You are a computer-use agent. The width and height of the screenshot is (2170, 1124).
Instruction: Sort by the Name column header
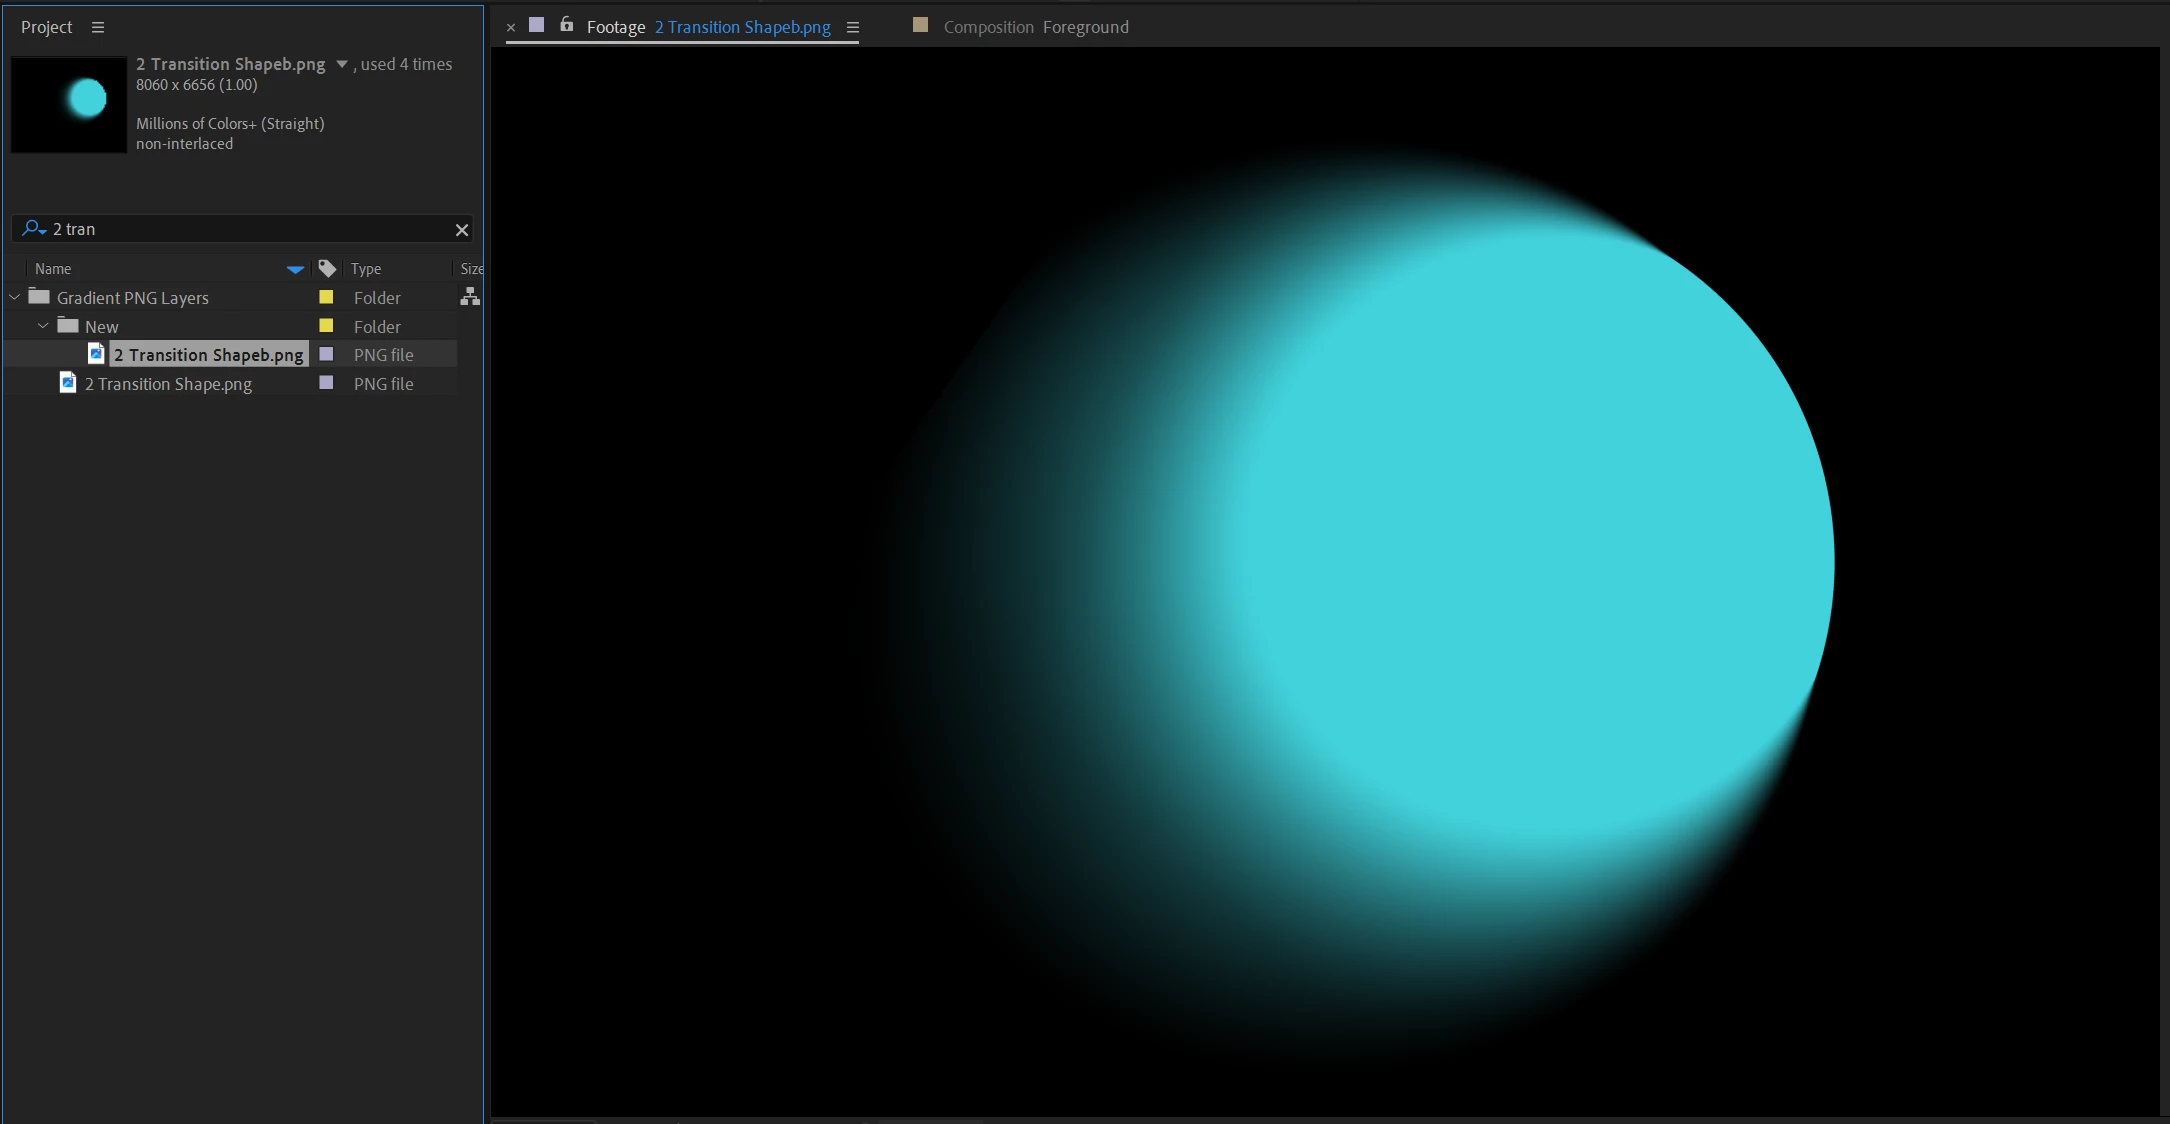[x=53, y=269]
